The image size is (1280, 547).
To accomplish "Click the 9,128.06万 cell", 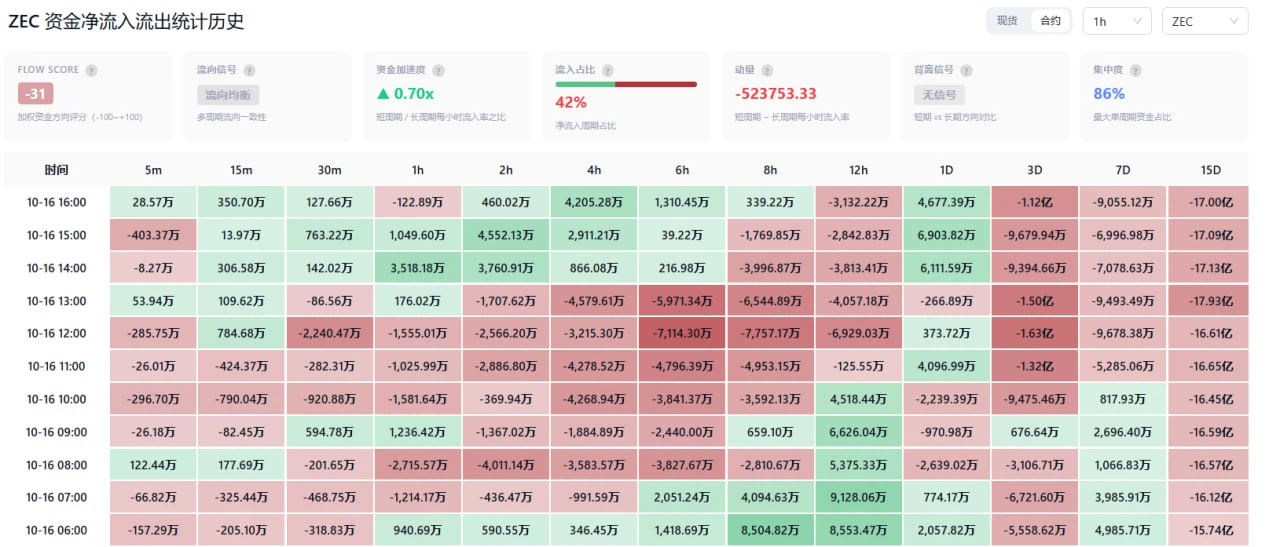I will [x=859, y=498].
